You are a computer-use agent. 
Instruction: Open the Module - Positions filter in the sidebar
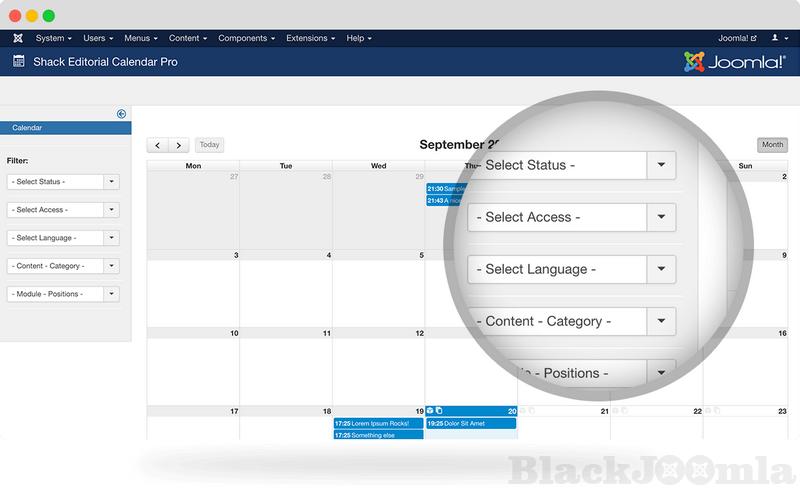pyautogui.click(x=63, y=294)
